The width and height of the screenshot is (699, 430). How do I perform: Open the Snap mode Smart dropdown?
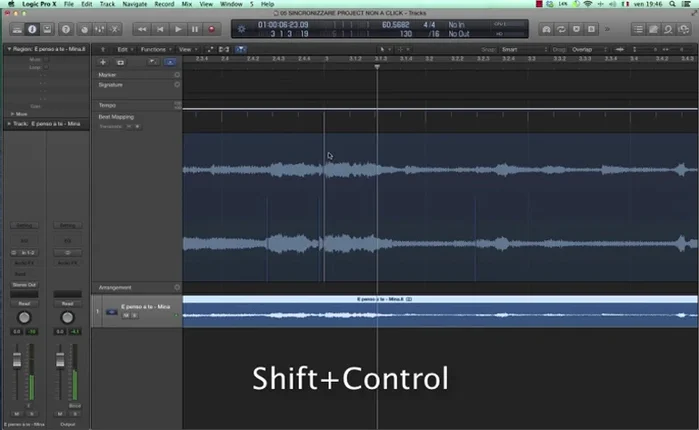(523, 49)
